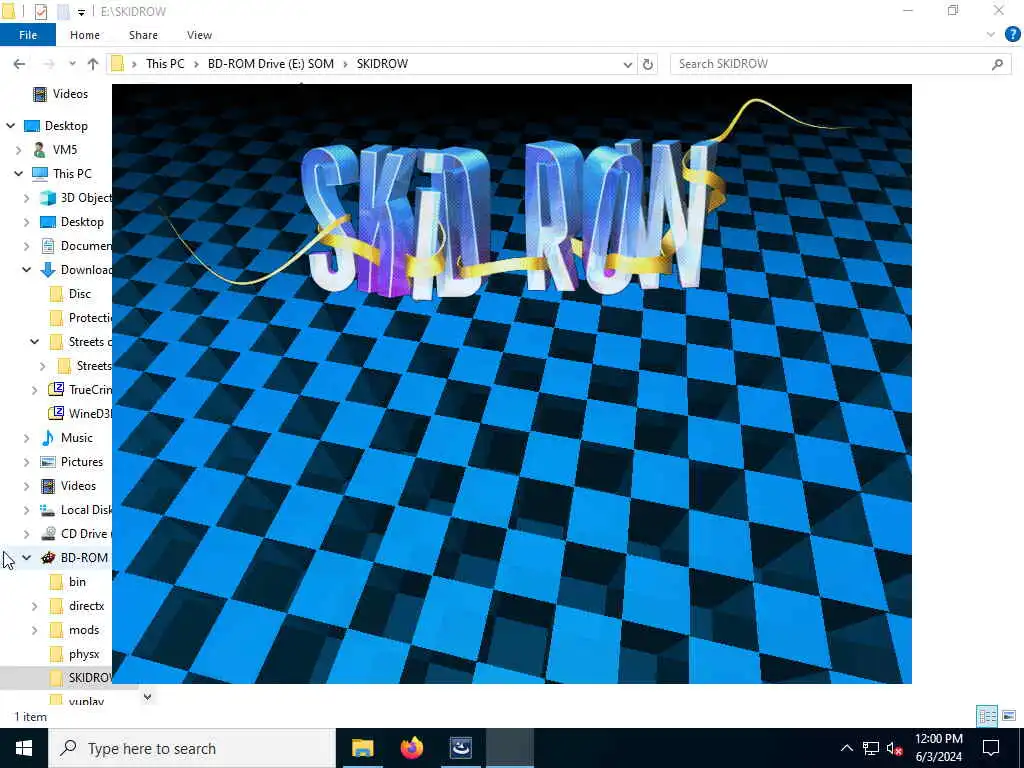The image size is (1024, 768).
Task: Go back to the previous folder
Action: pyautogui.click(x=19, y=64)
